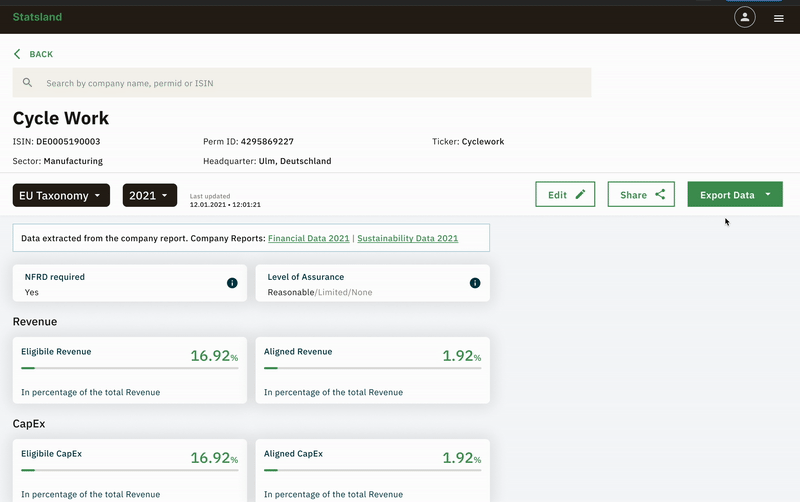800x502 pixels.
Task: Open the user profile icon
Action: 745,17
